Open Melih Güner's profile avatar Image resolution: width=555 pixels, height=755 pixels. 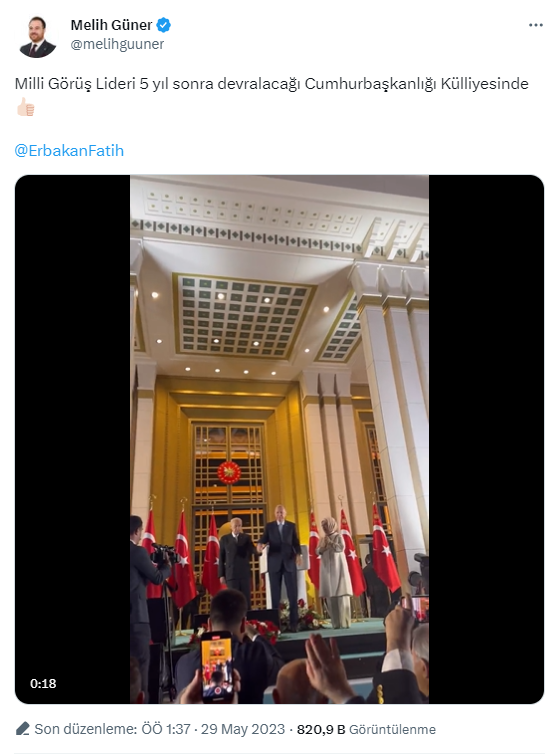pos(38,36)
